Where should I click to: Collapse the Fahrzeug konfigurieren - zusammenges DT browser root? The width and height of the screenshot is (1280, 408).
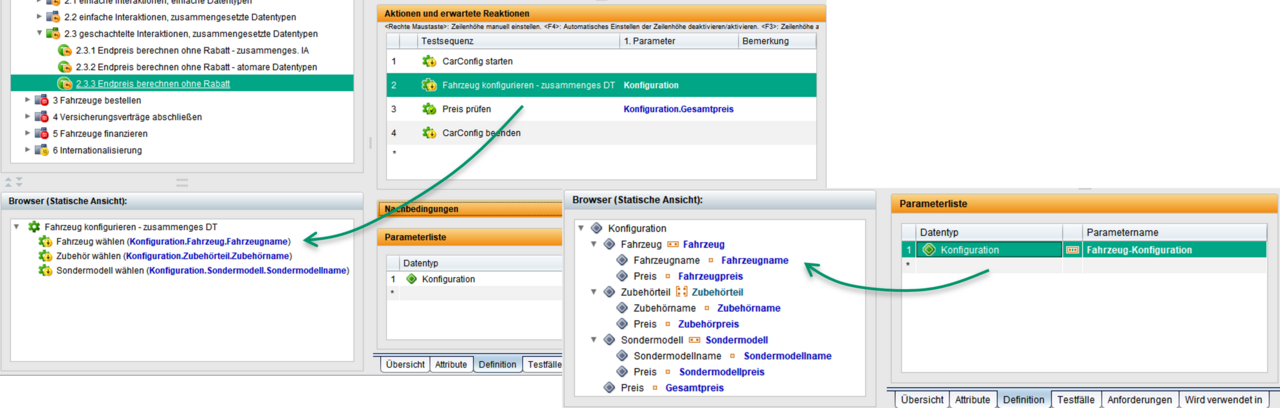point(17,227)
